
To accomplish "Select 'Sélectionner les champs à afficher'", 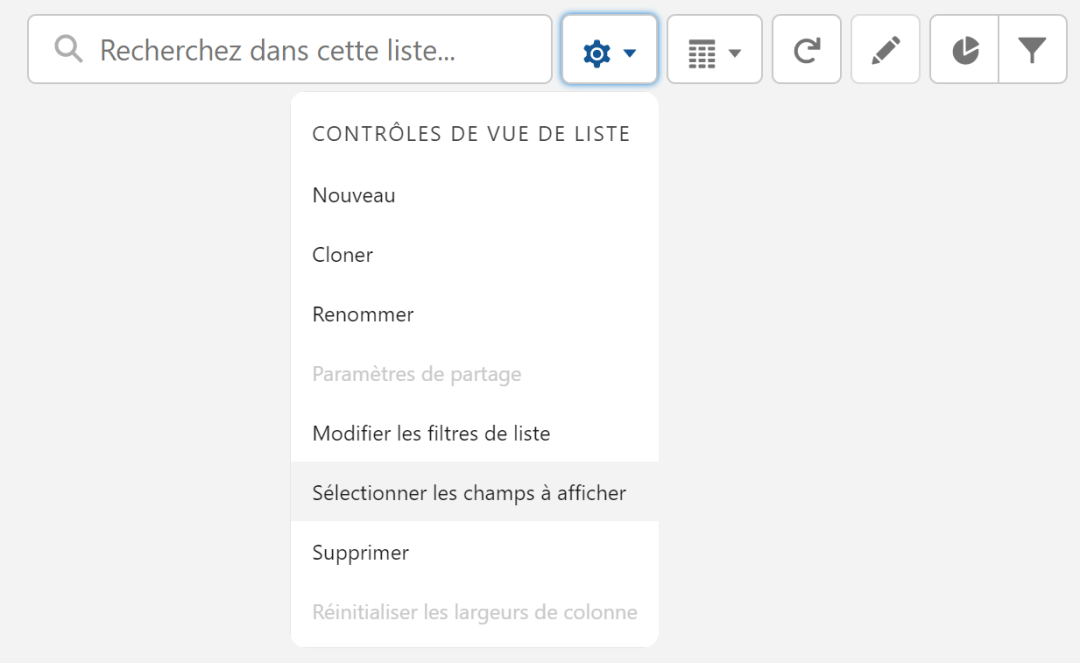I will [x=475, y=493].
